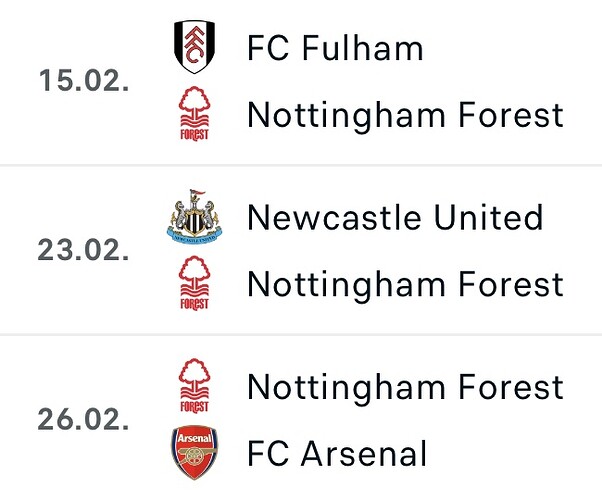The width and height of the screenshot is (602, 500).
Task: Select the Newcastle United crest icon
Action: pos(194,217)
